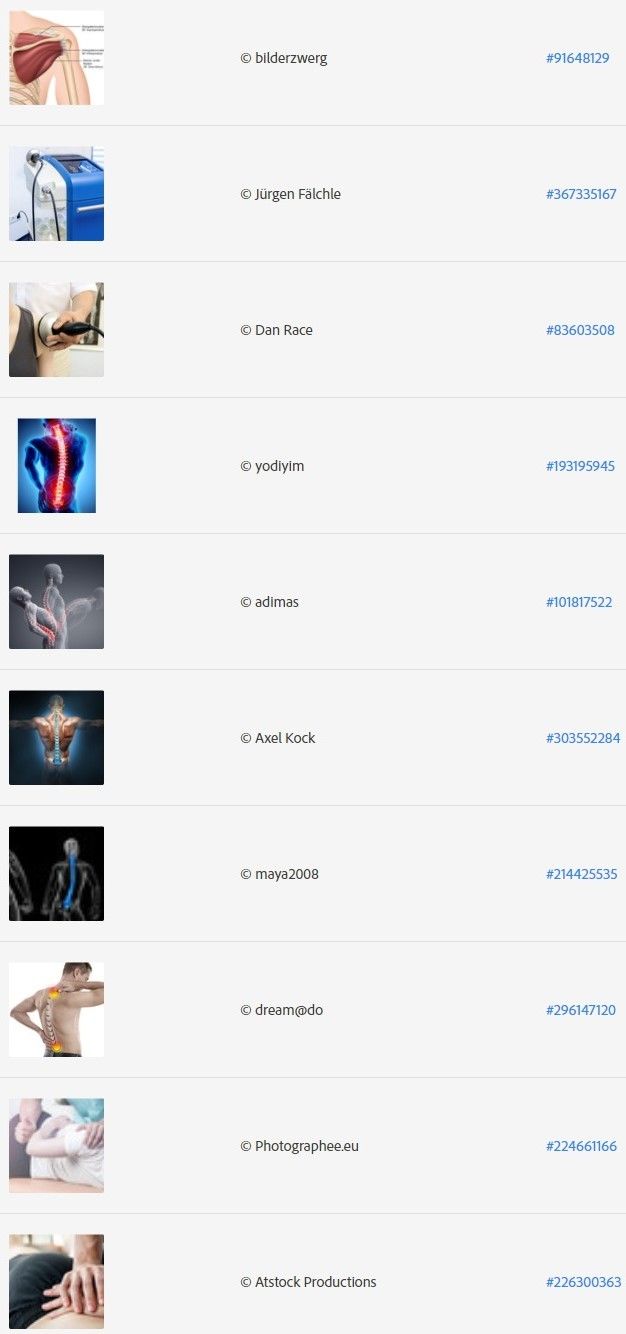Select the adimas gray skeleton render thumbnail
This screenshot has height=1334, width=626.
(56, 602)
